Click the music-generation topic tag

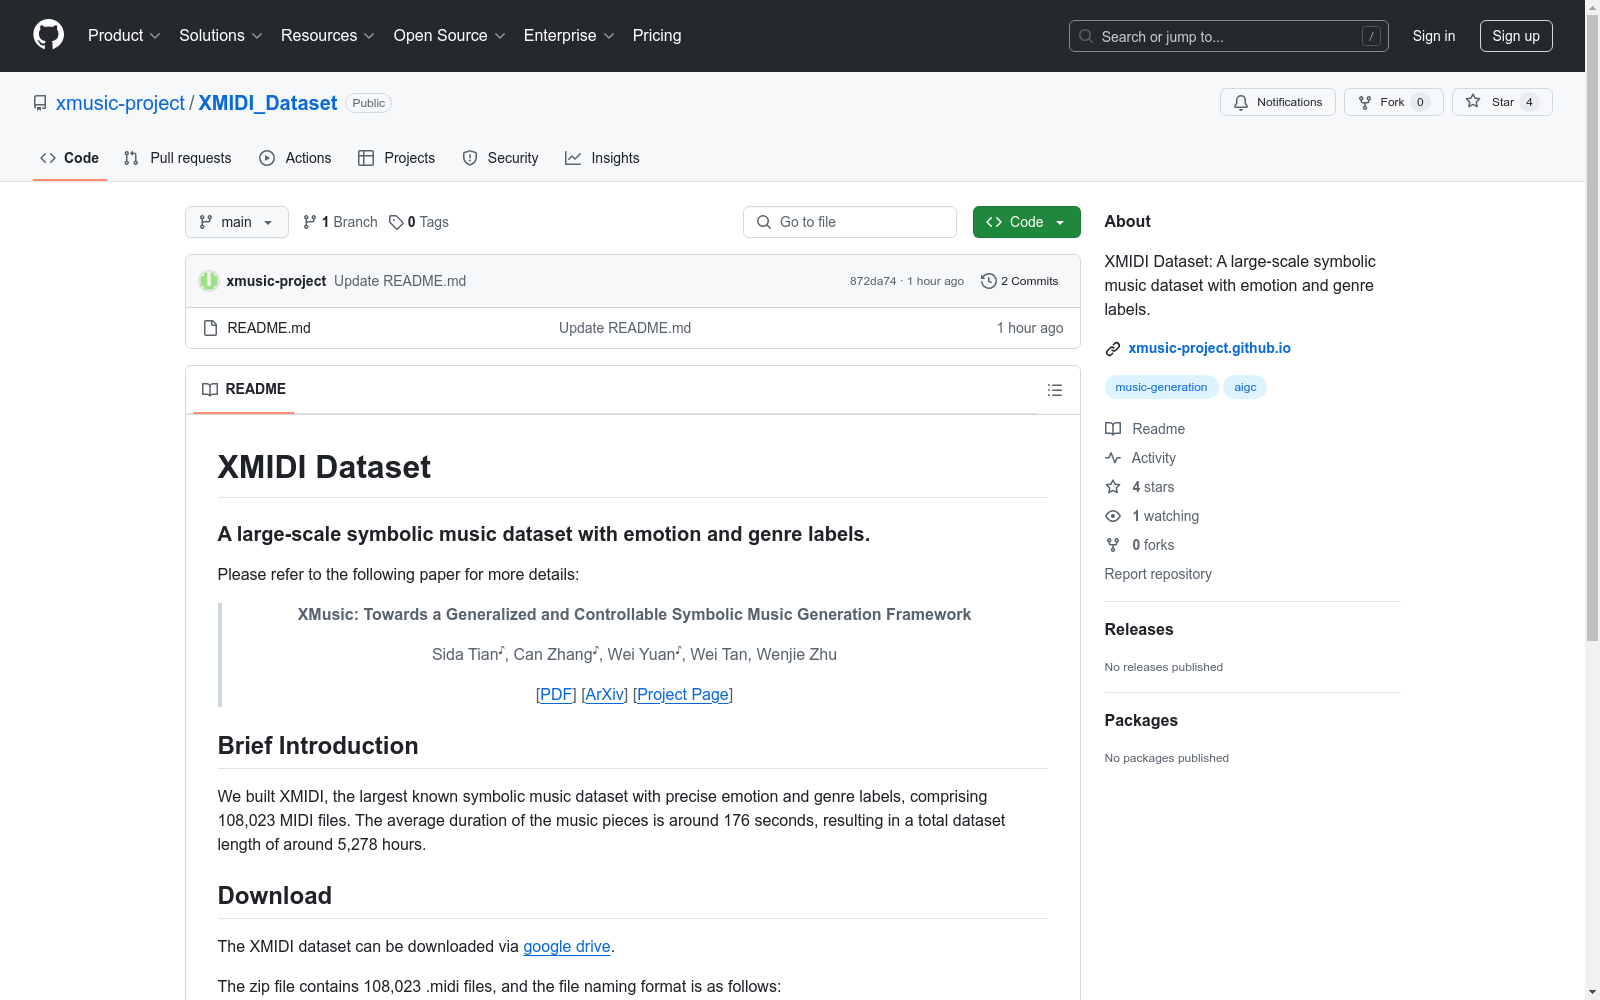(1161, 387)
